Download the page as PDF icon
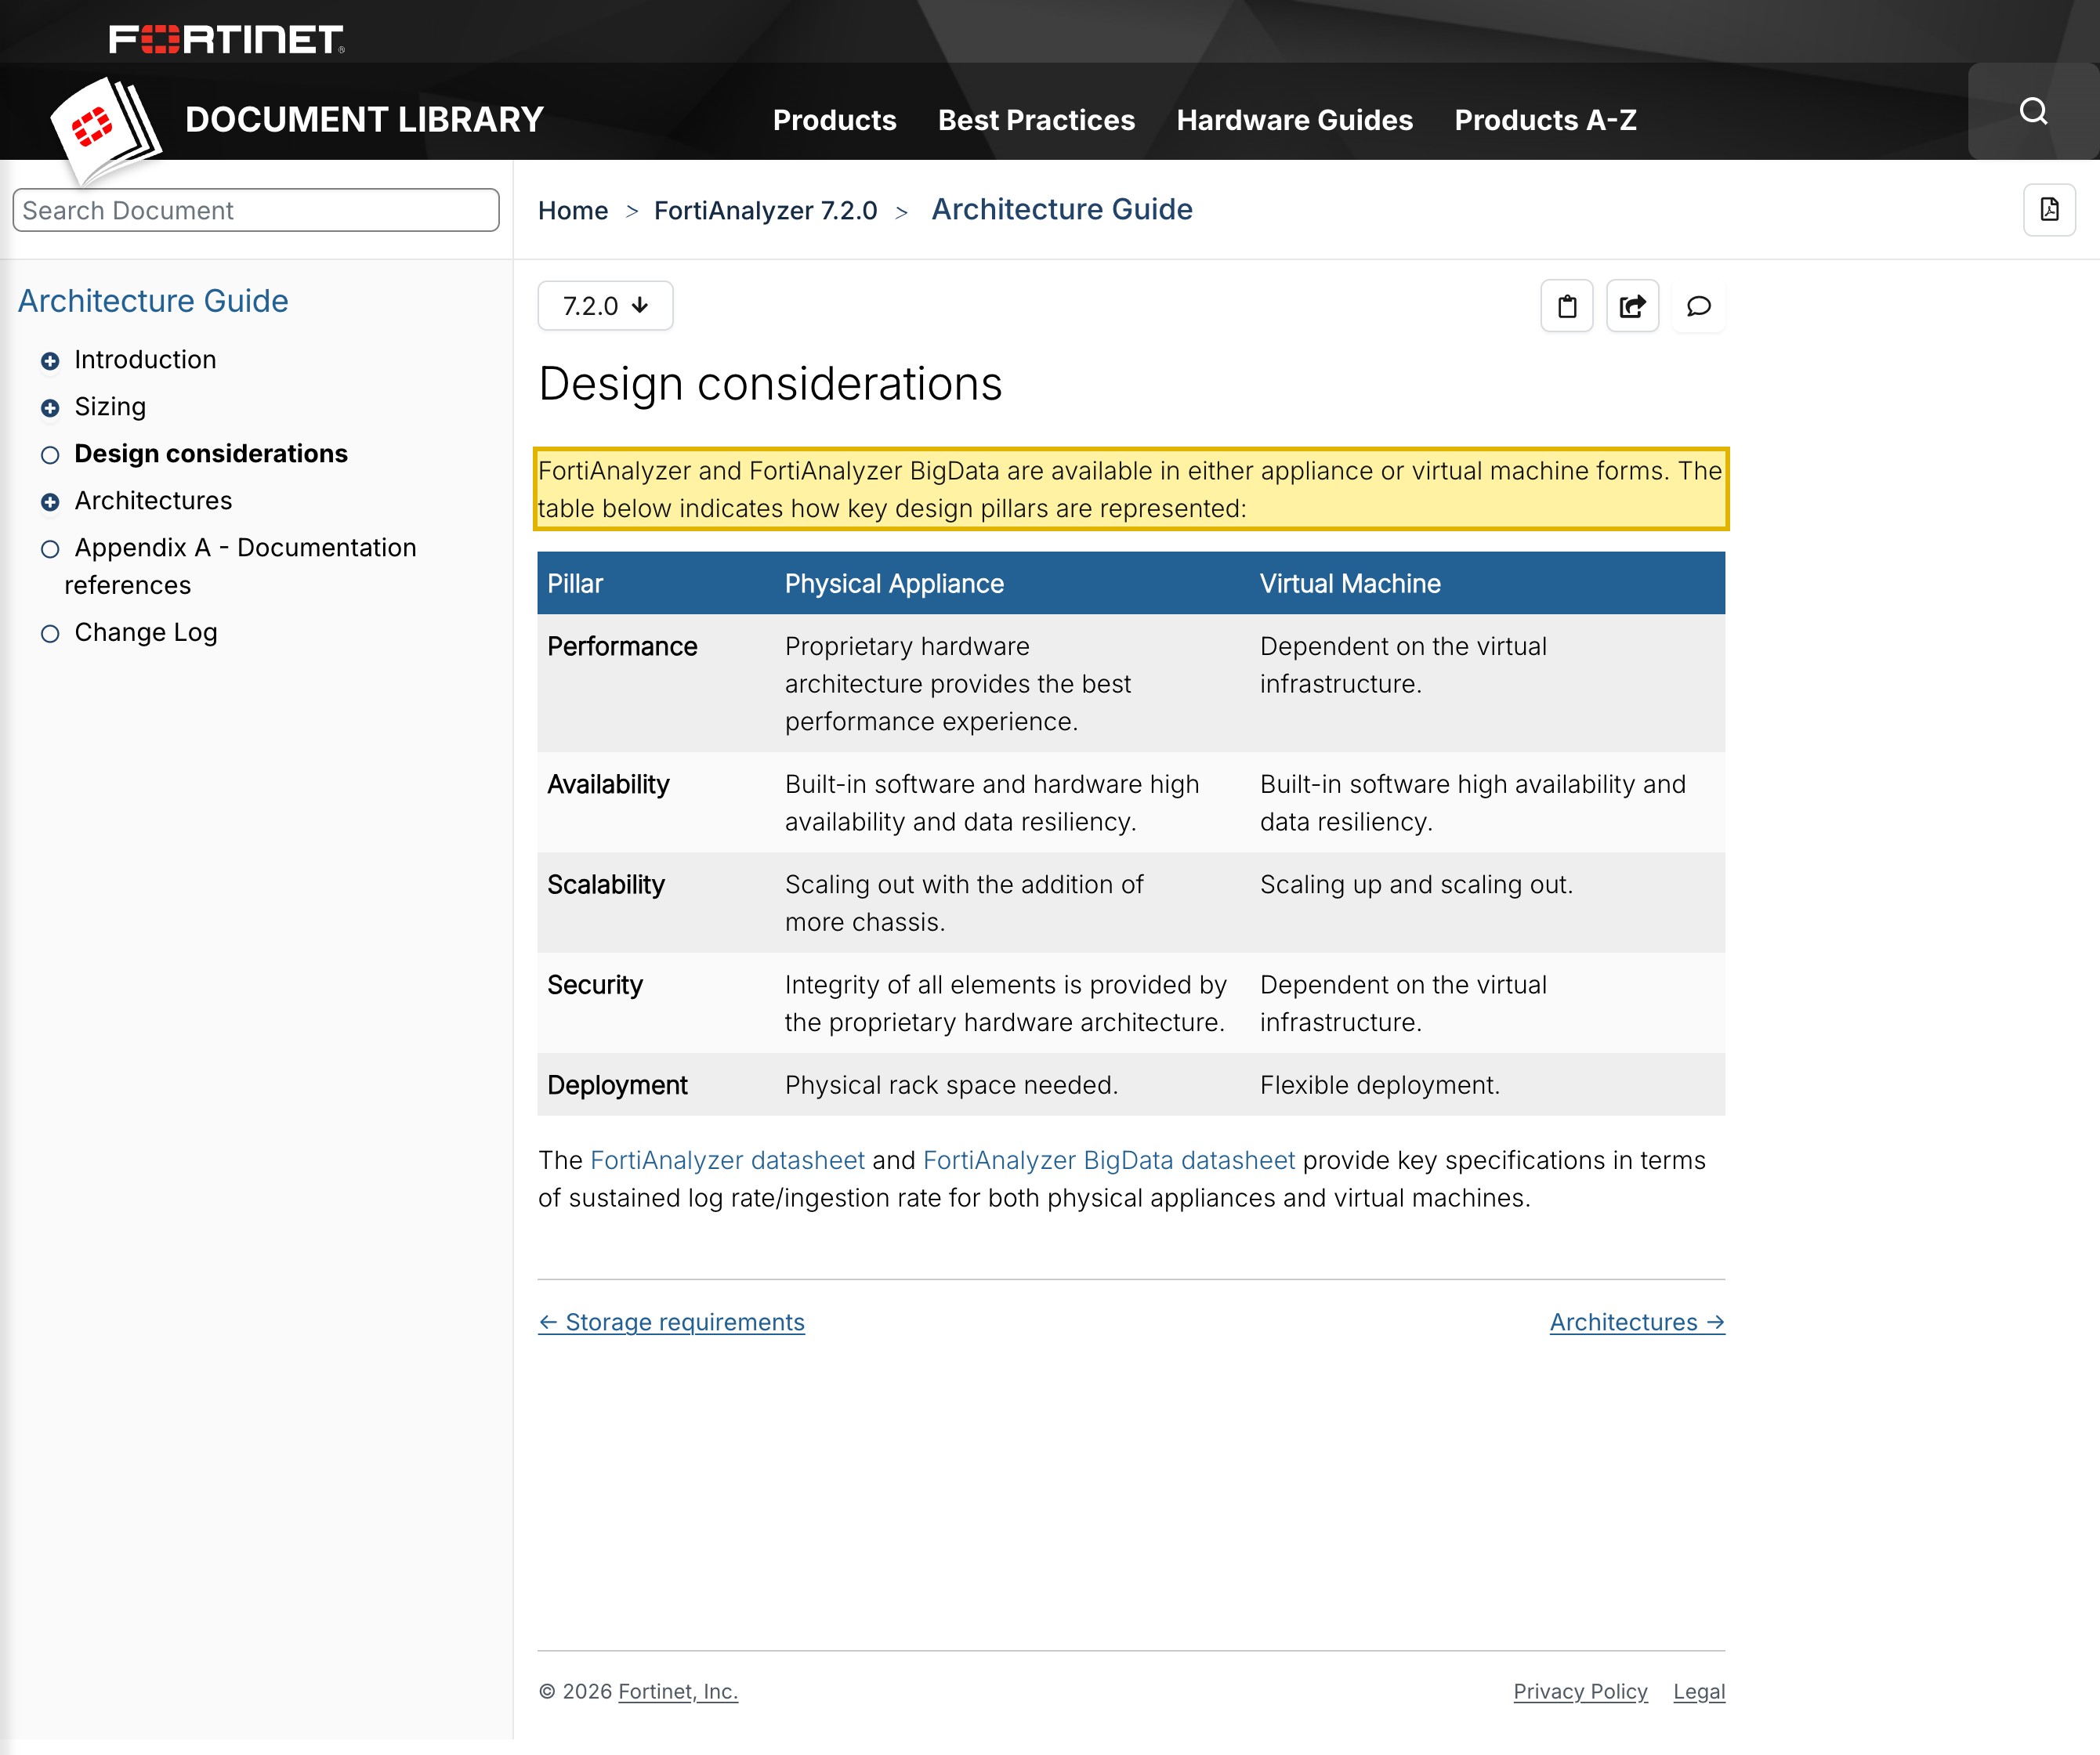This screenshot has height=1755, width=2100. click(2049, 209)
